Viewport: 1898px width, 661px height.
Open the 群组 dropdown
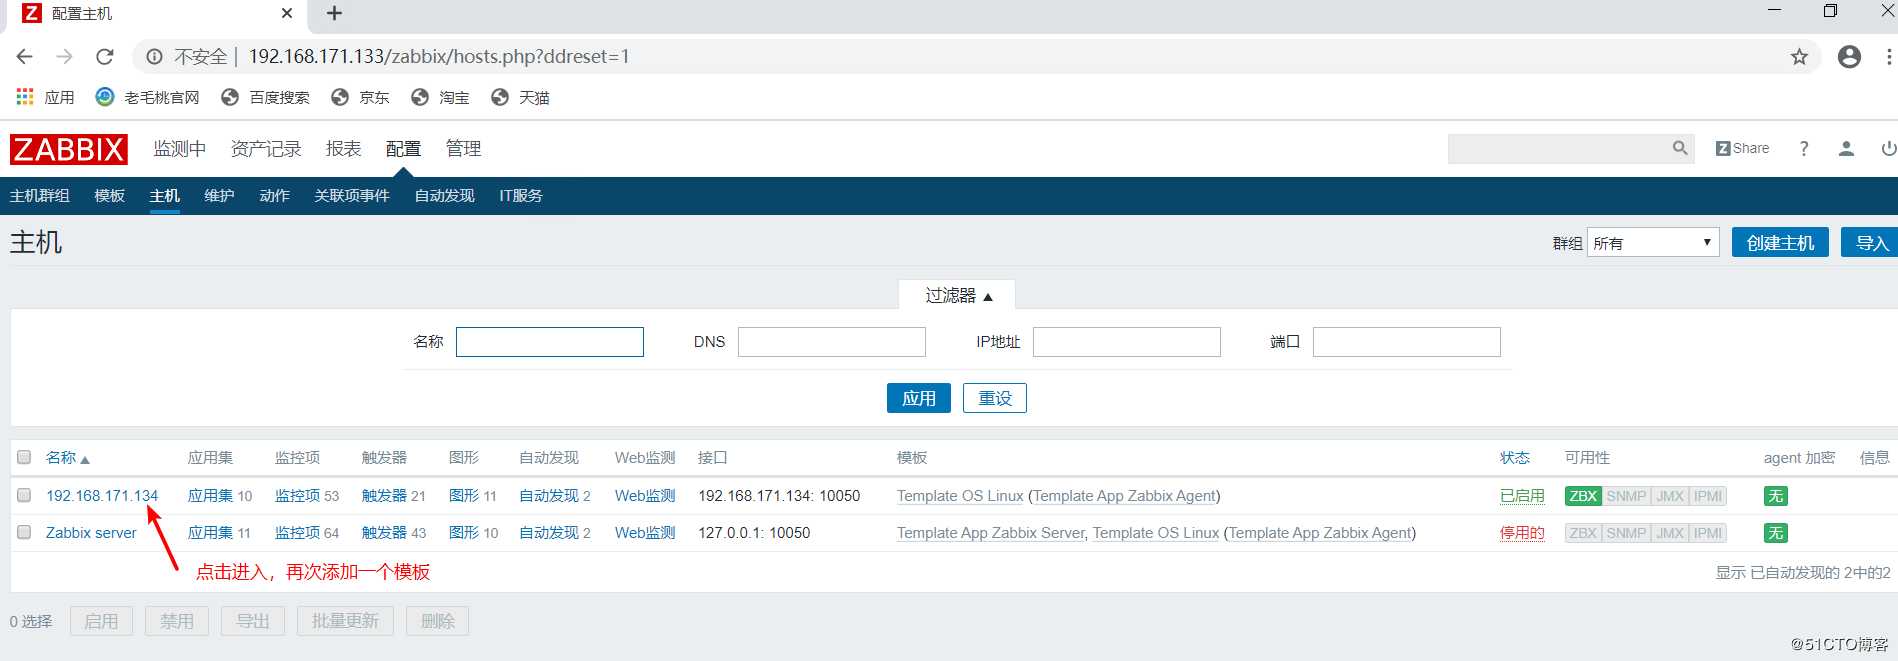(x=1653, y=243)
